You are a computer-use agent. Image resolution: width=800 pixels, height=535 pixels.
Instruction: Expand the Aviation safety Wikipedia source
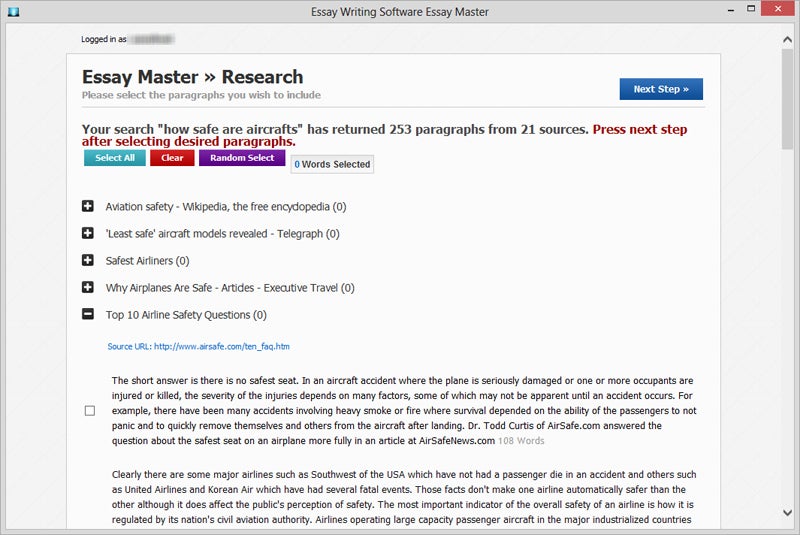(x=88, y=206)
